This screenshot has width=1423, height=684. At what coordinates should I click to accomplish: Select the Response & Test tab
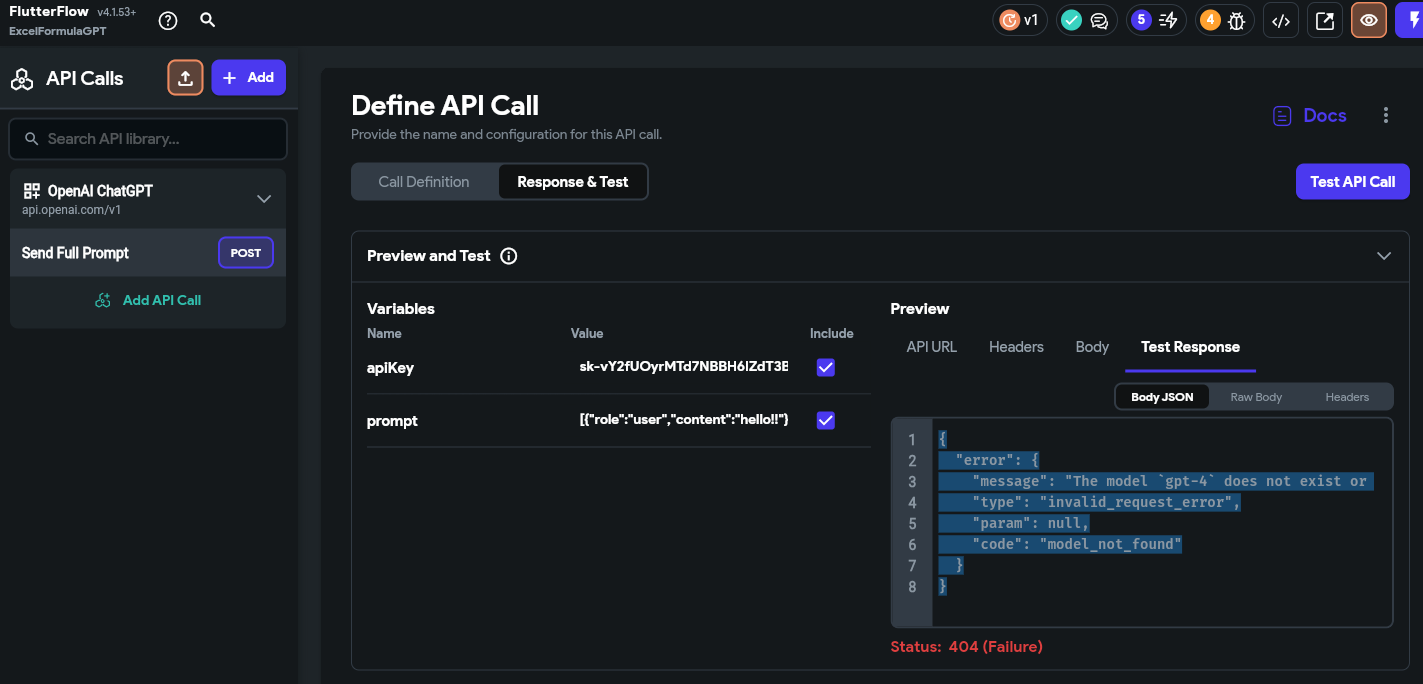[573, 182]
